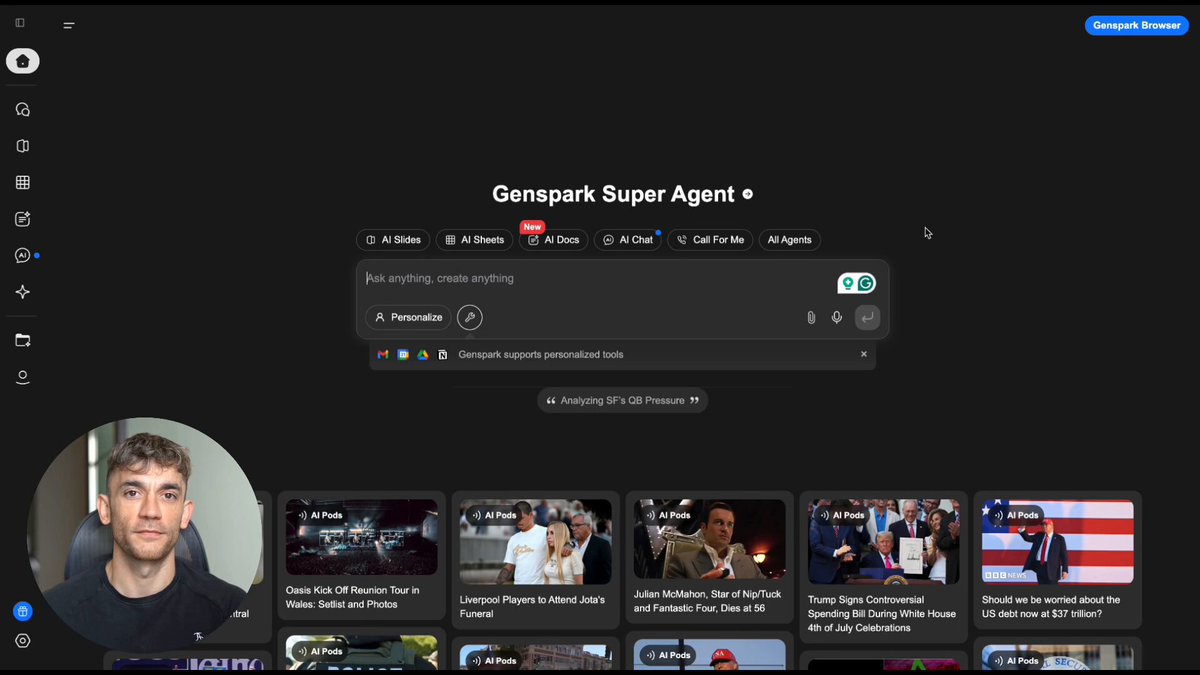Click the Grammarly extension icon
This screenshot has width=1200, height=675.
(x=866, y=284)
